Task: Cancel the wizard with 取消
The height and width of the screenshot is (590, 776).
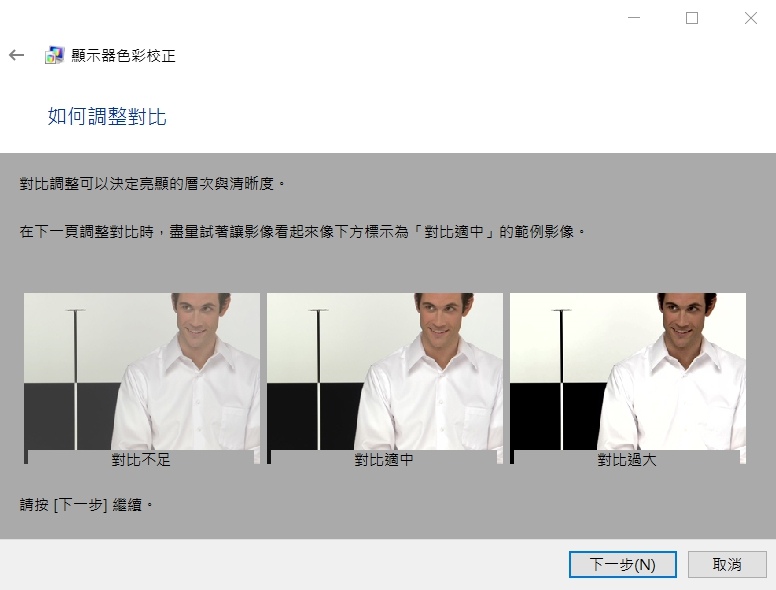Action: [727, 564]
